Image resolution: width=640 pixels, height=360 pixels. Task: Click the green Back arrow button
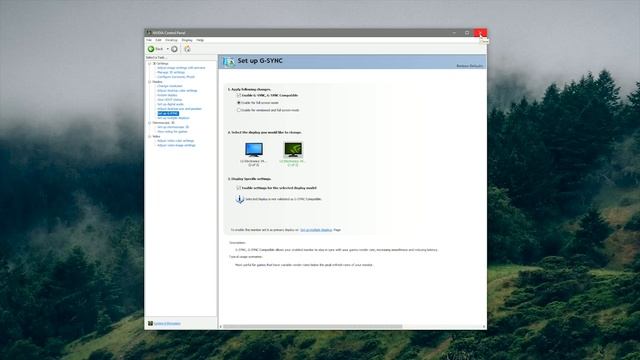[x=151, y=49]
